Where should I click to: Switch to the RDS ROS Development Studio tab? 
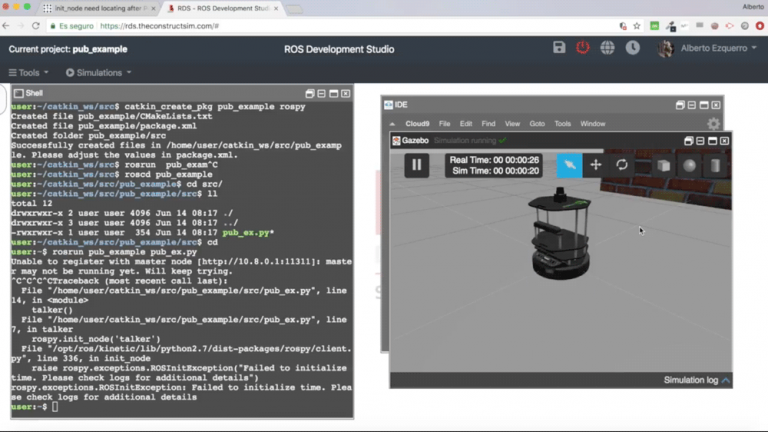(223, 8)
